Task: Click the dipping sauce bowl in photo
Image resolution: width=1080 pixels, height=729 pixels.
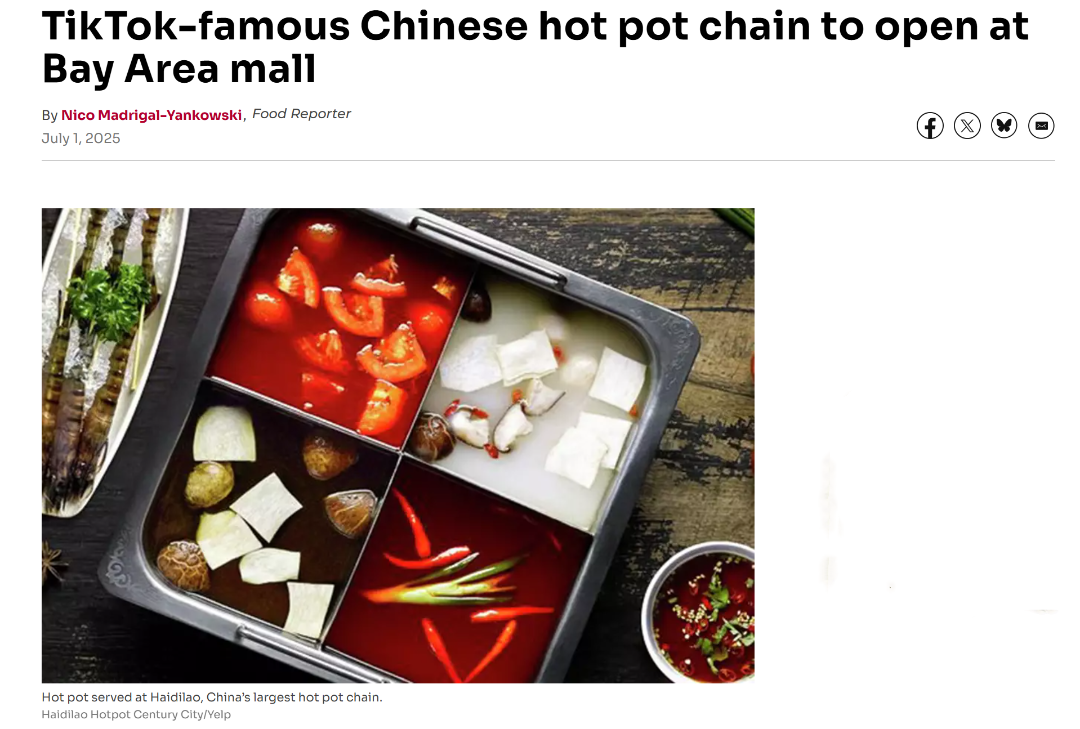Action: coord(699,613)
